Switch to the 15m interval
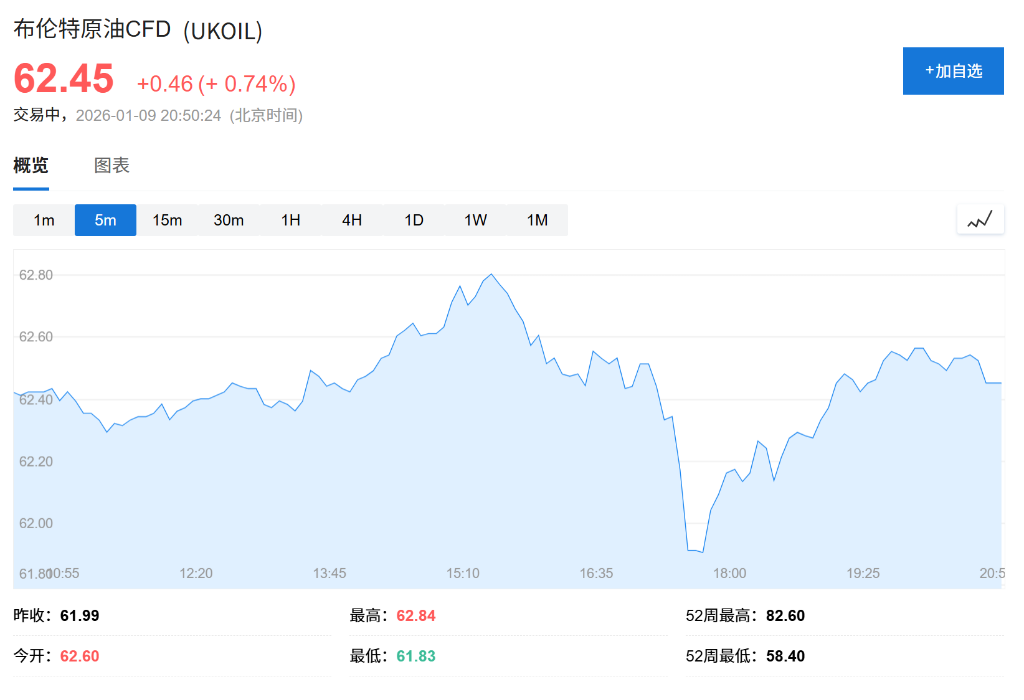Image resolution: width=1024 pixels, height=700 pixels. click(x=166, y=219)
